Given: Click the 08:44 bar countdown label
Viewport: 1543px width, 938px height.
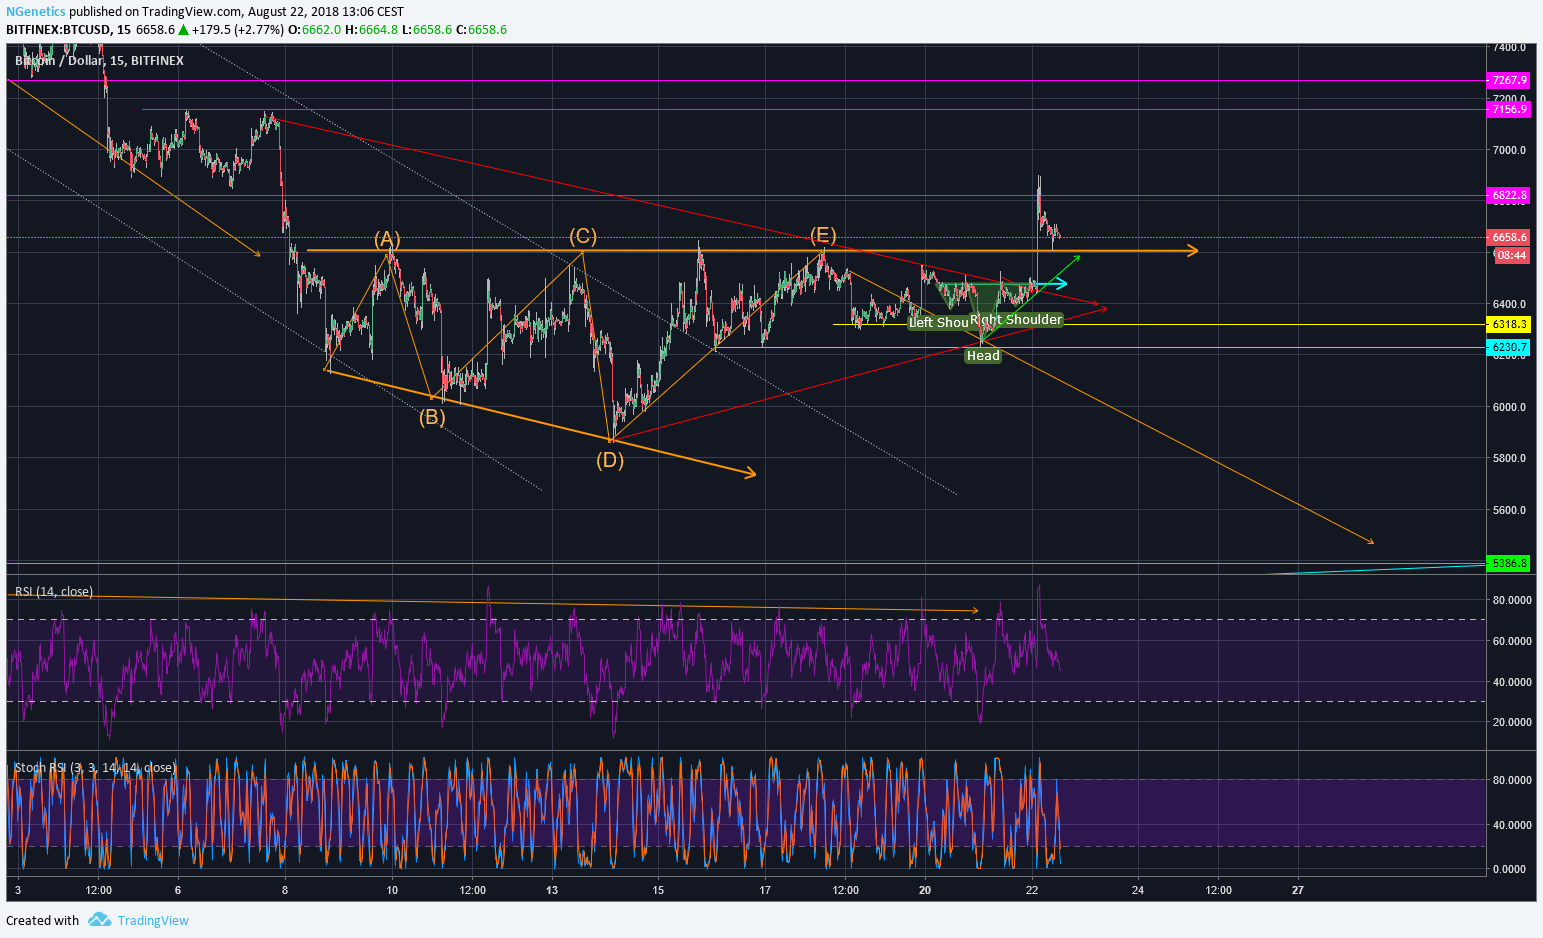Looking at the screenshot, I should (1511, 255).
